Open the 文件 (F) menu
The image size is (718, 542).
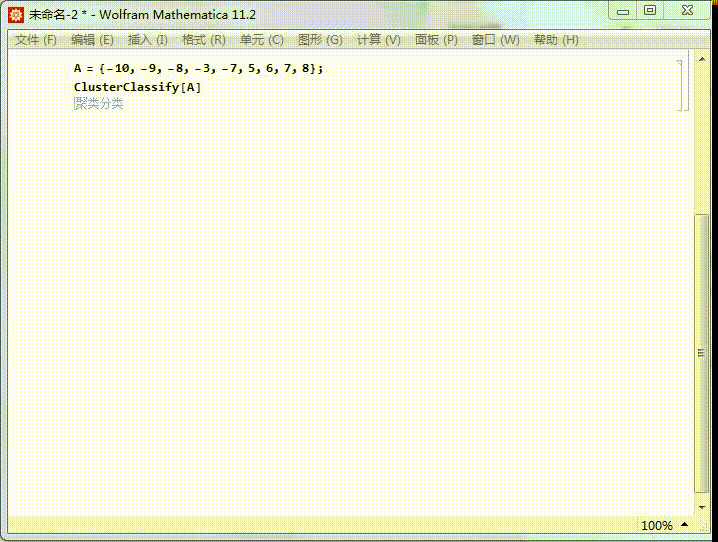coord(36,40)
